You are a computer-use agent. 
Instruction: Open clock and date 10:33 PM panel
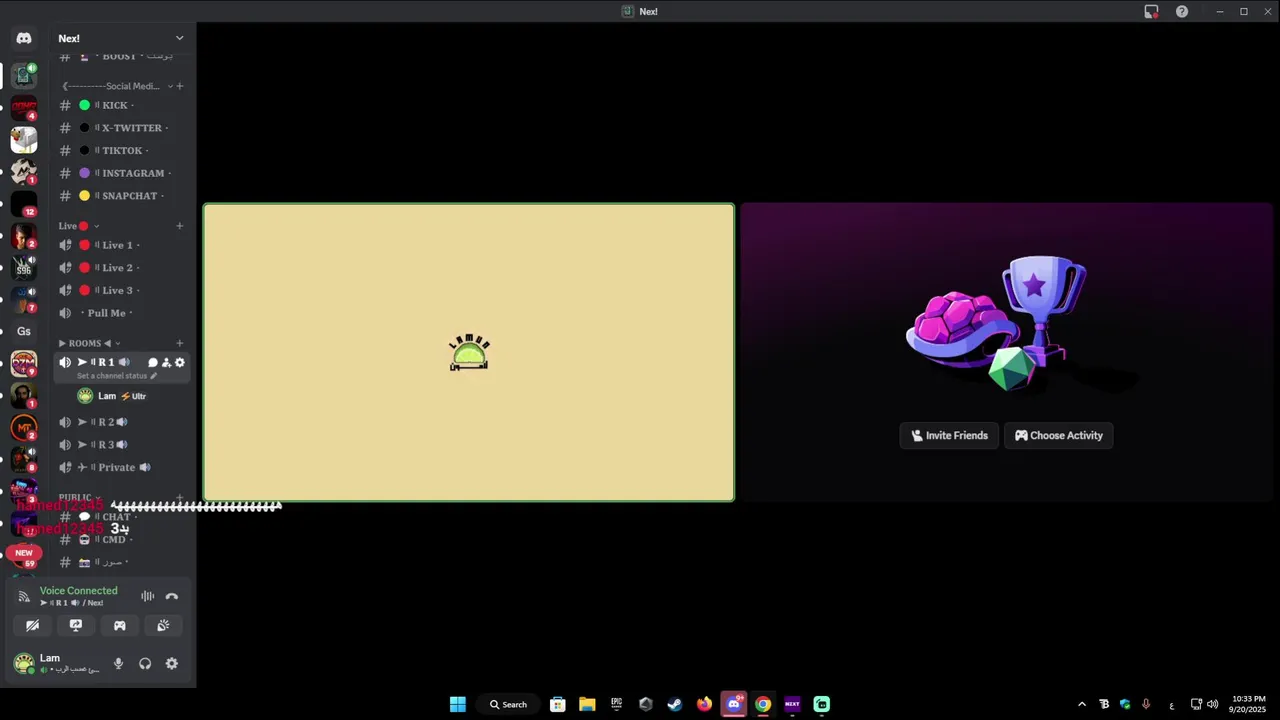1248,704
